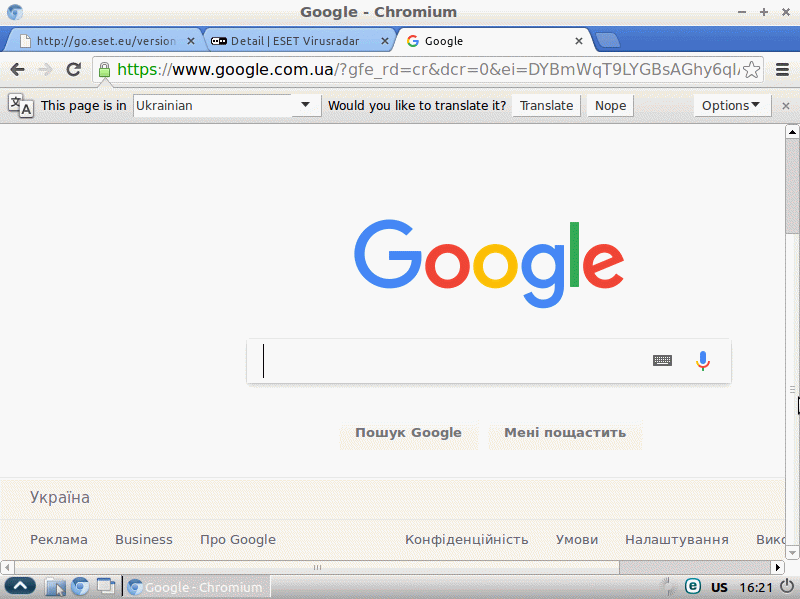
Task: Click the Translate button
Action: (546, 106)
